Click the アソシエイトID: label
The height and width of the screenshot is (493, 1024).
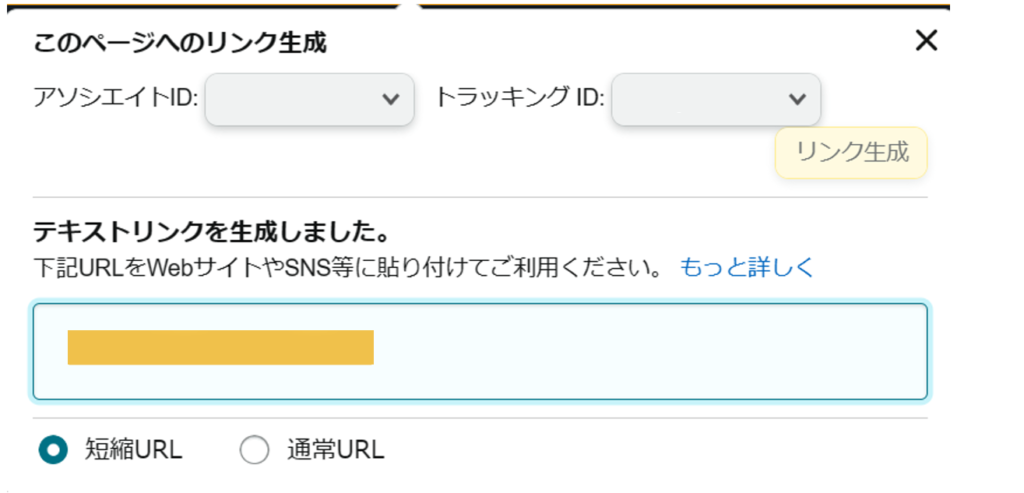click(116, 99)
